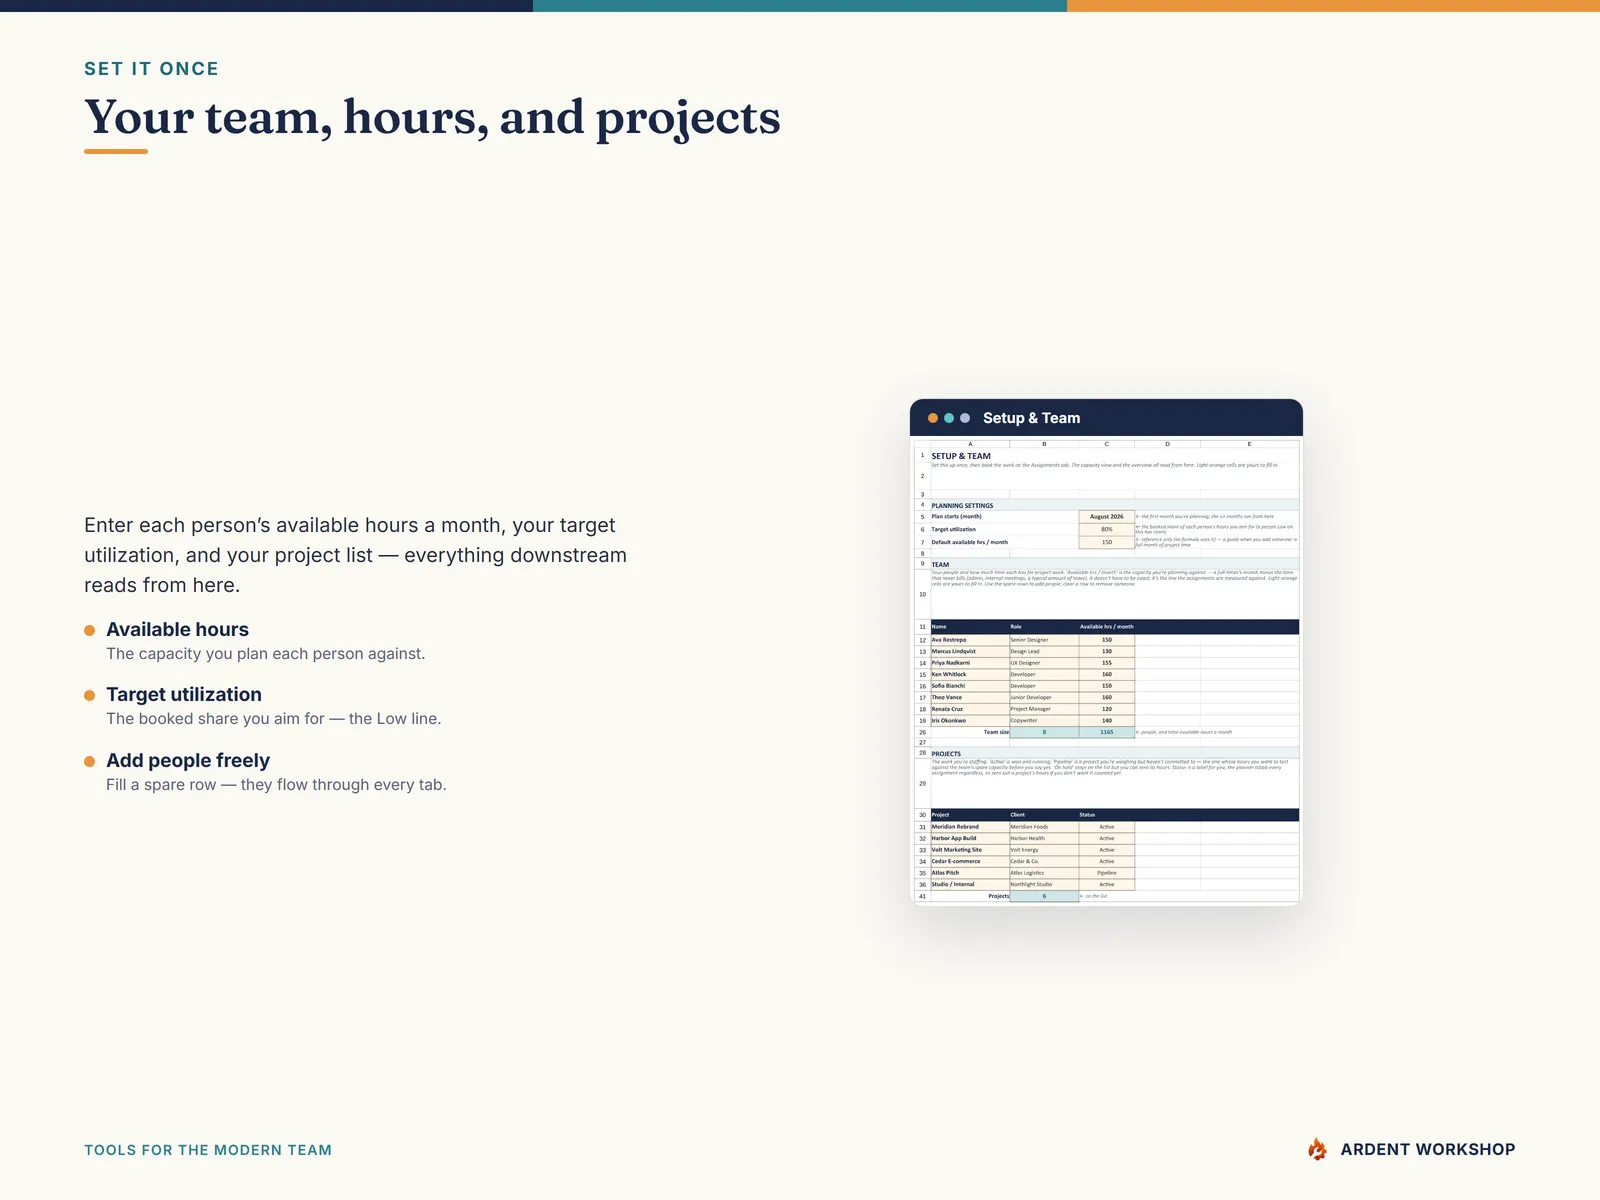Click the teal dot in Setup & Team title bar
Viewport: 1600px width, 1200px height.
pyautogui.click(x=949, y=418)
